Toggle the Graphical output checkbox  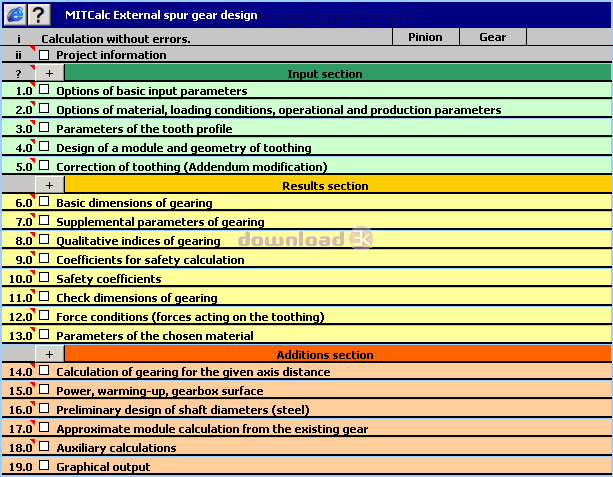coord(44,465)
